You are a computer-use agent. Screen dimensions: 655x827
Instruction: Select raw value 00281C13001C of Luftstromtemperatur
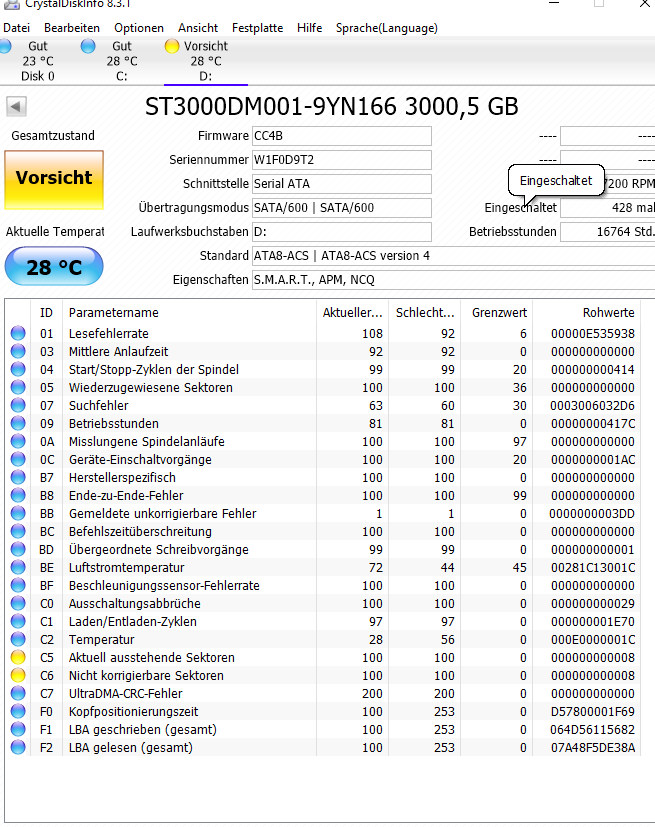pos(593,568)
